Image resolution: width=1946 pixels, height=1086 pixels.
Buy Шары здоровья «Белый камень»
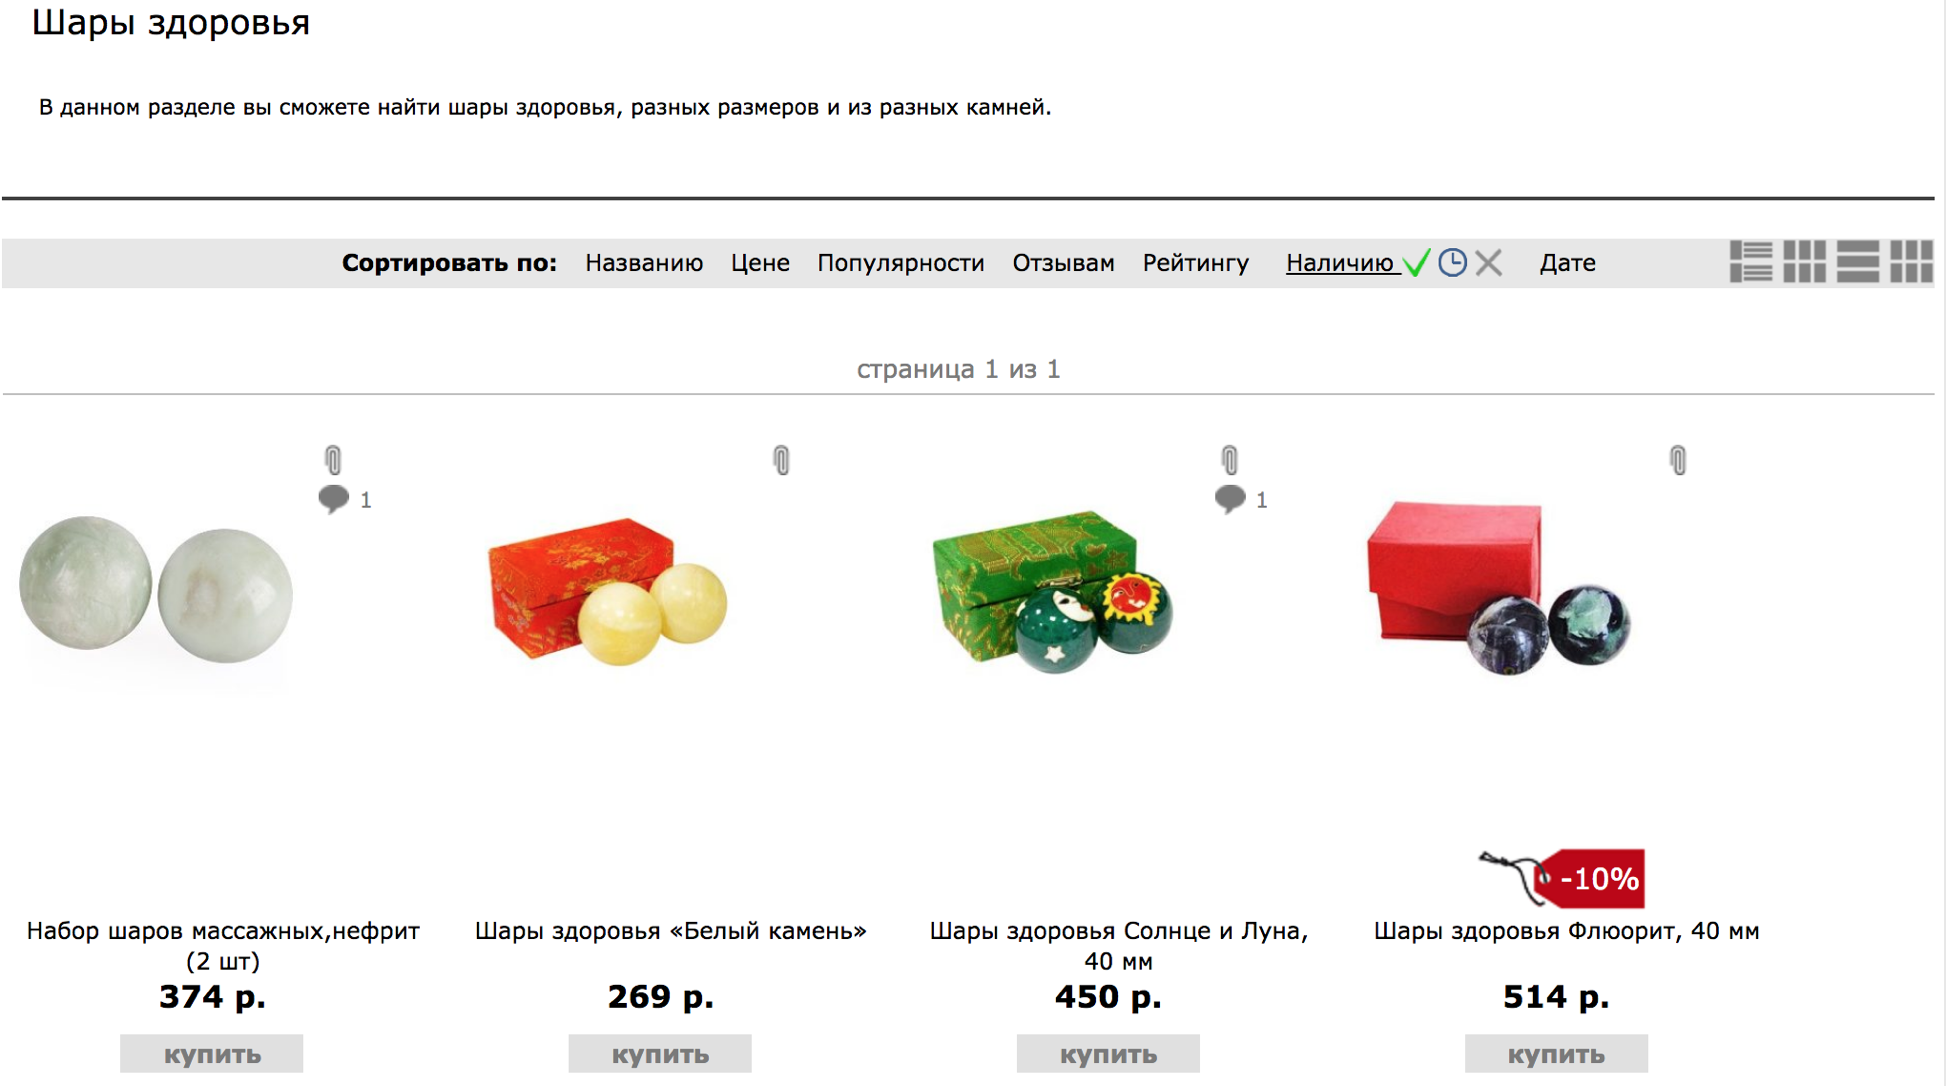(x=660, y=1054)
